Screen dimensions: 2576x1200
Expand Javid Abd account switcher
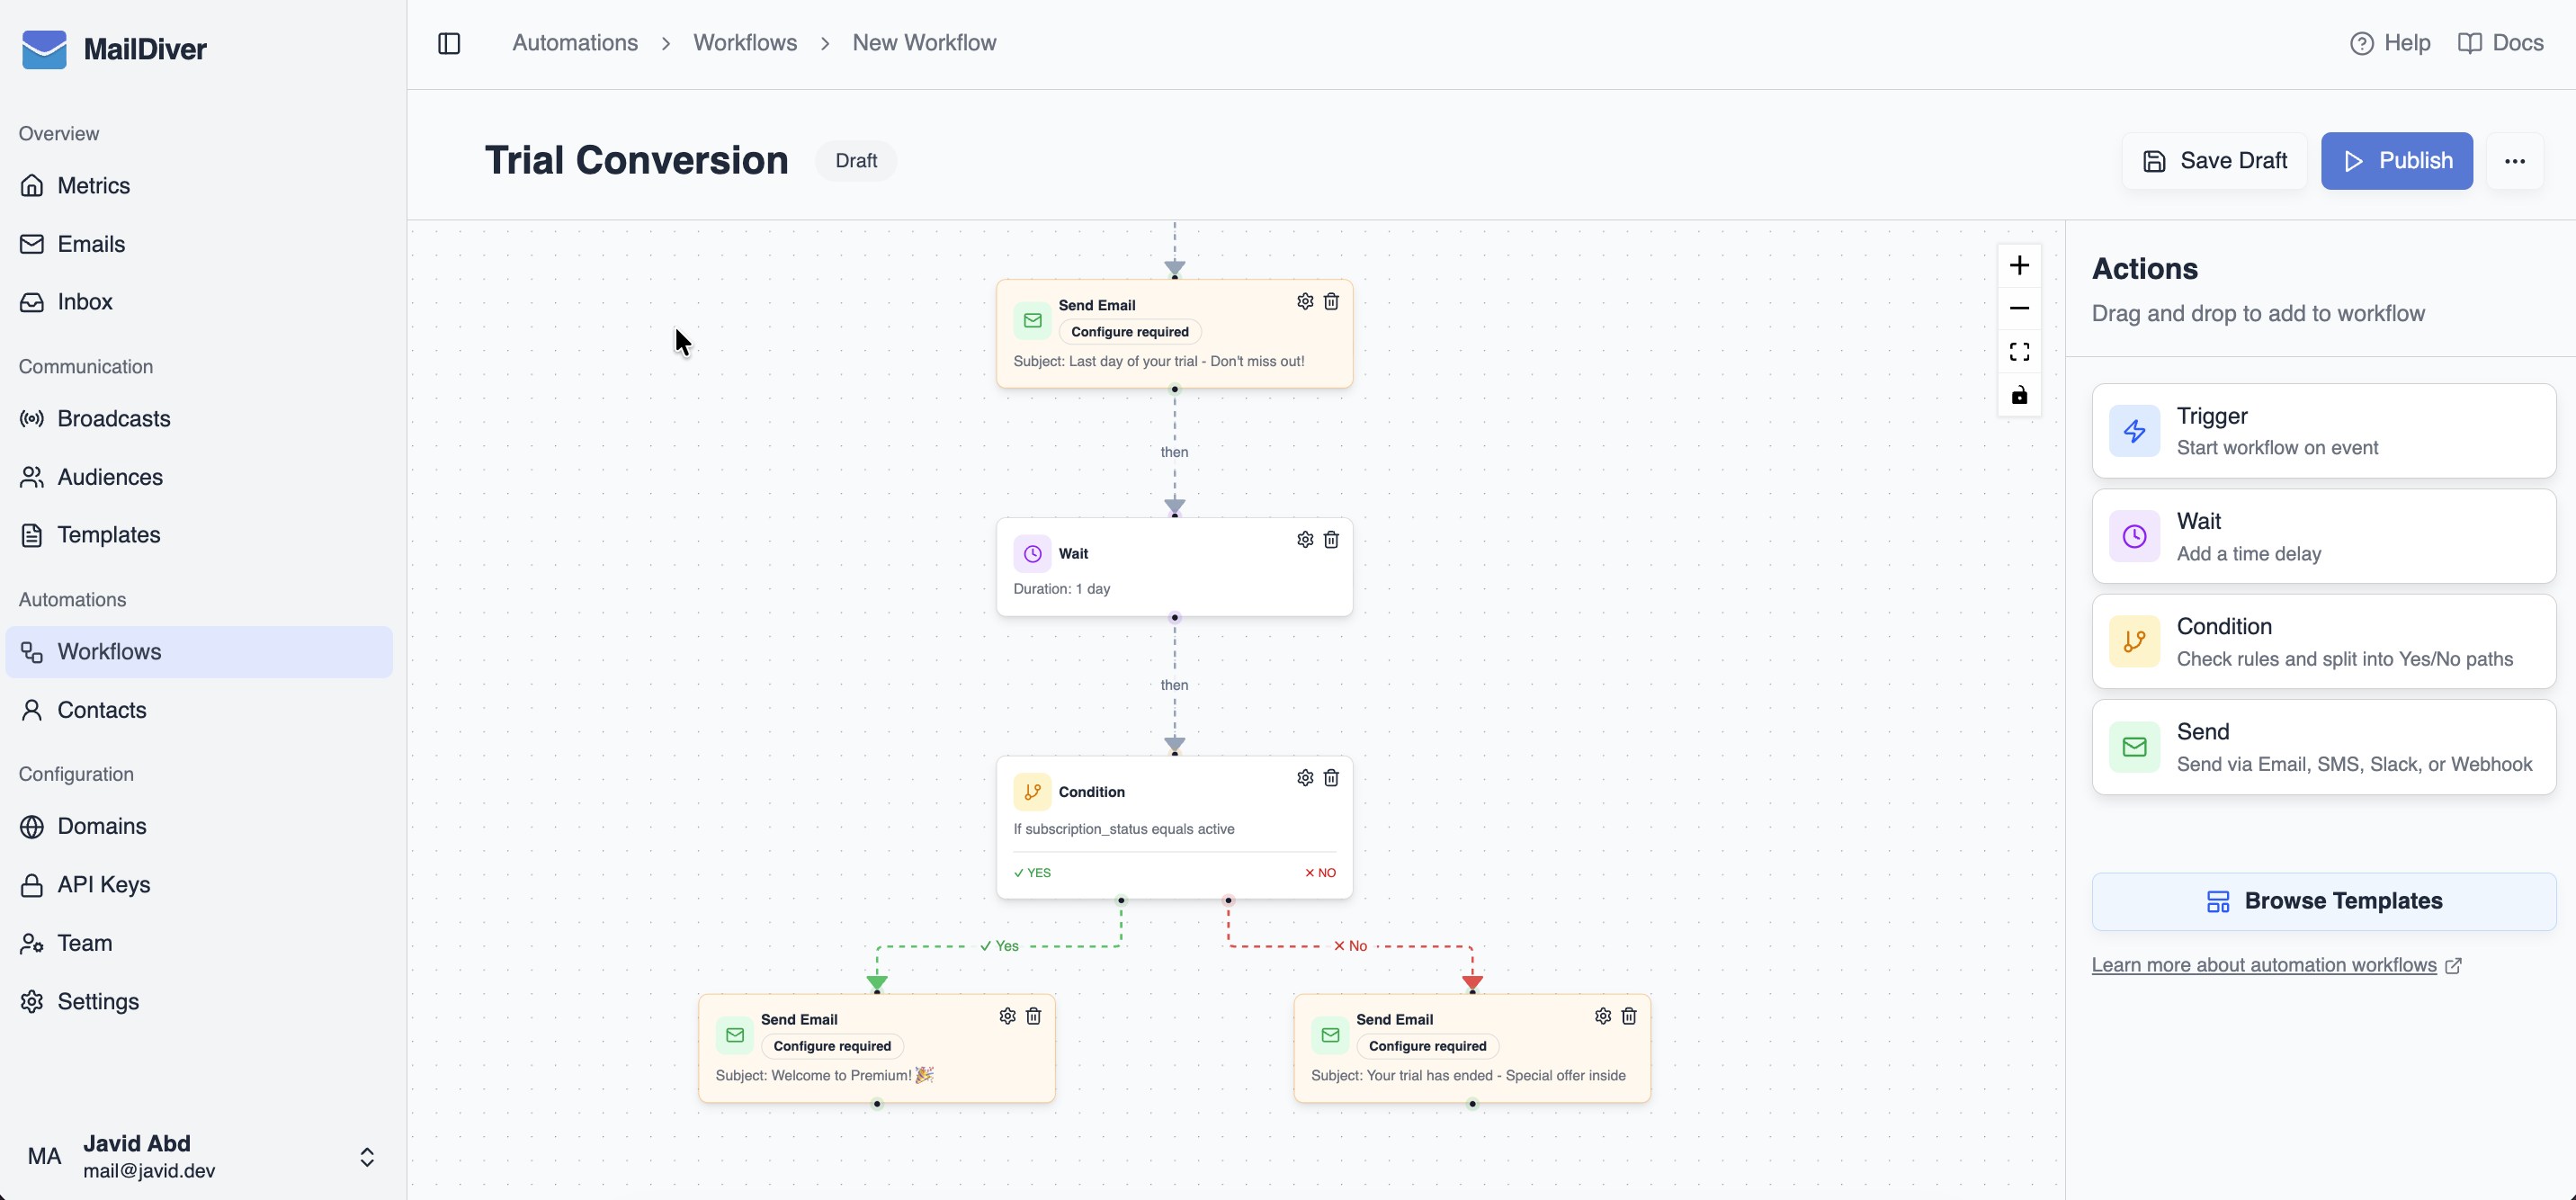coord(366,1157)
